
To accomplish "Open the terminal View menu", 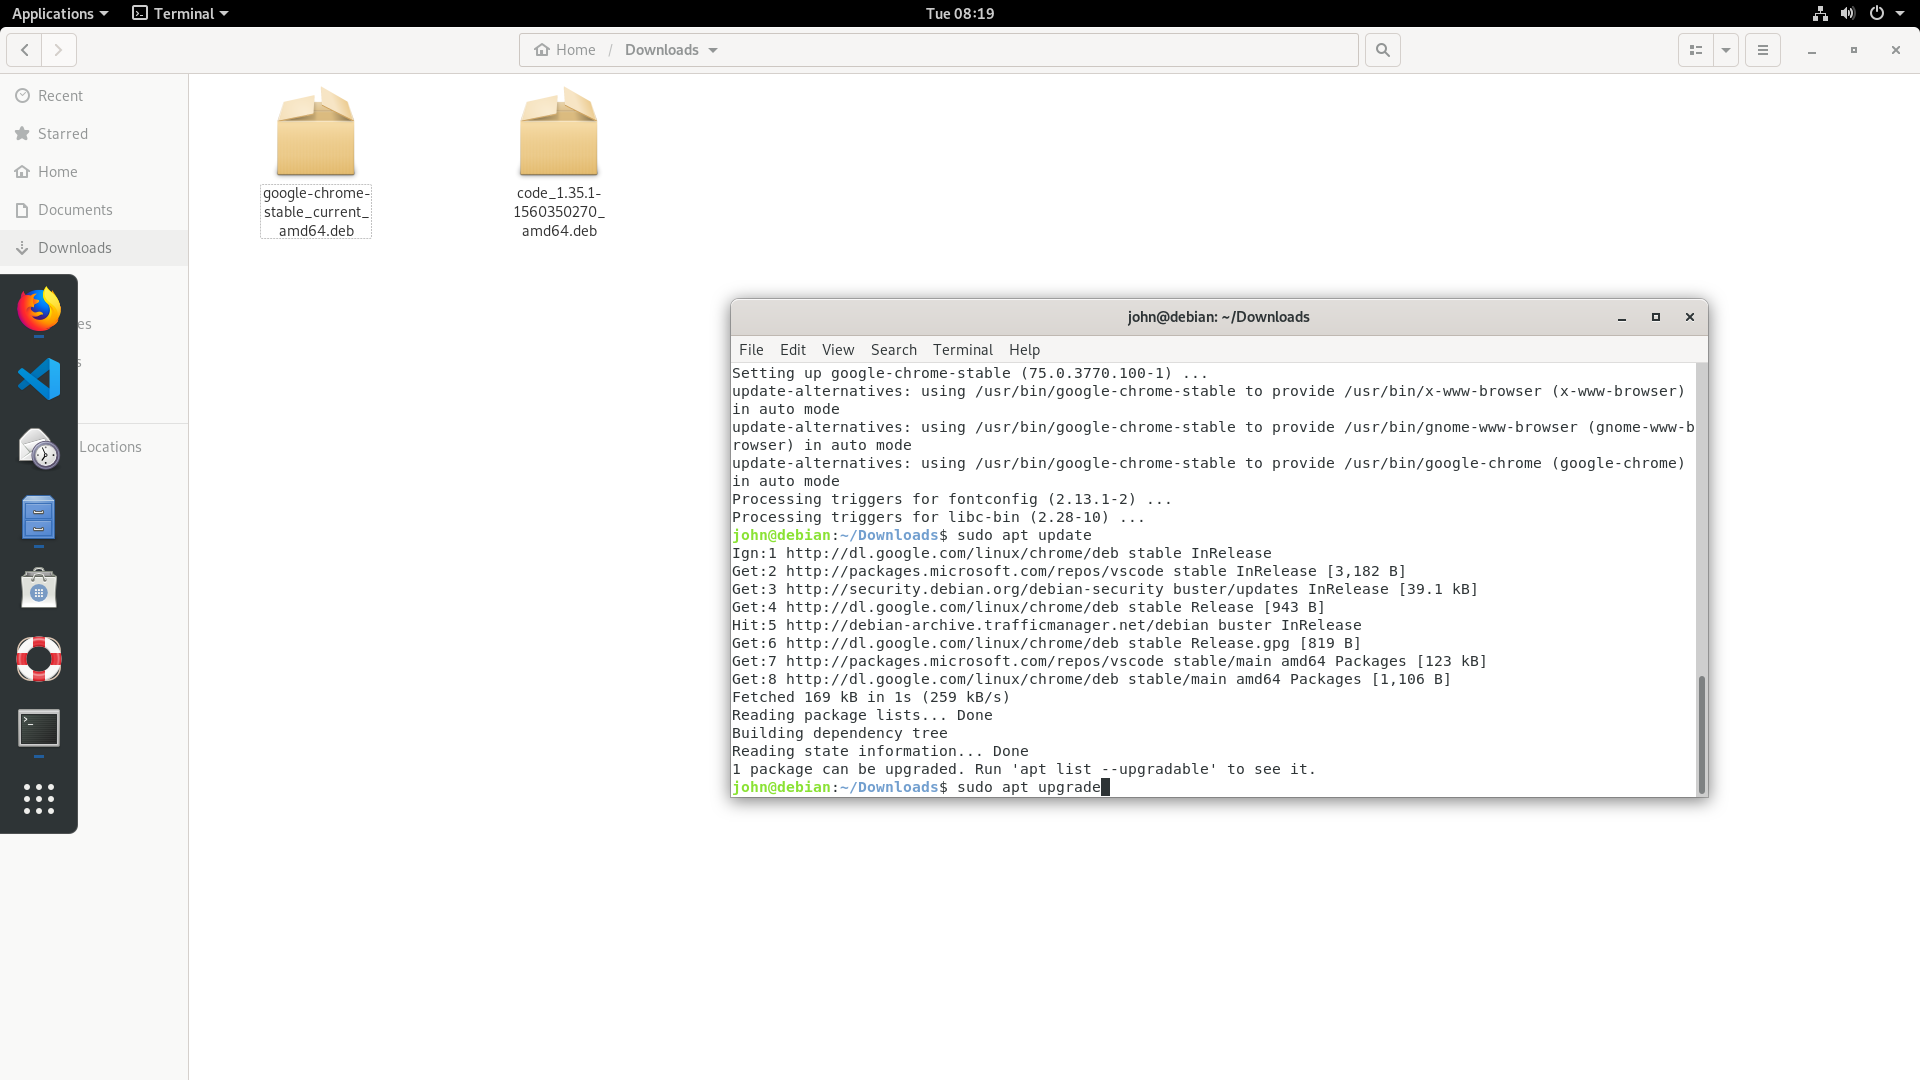I will (x=838, y=350).
